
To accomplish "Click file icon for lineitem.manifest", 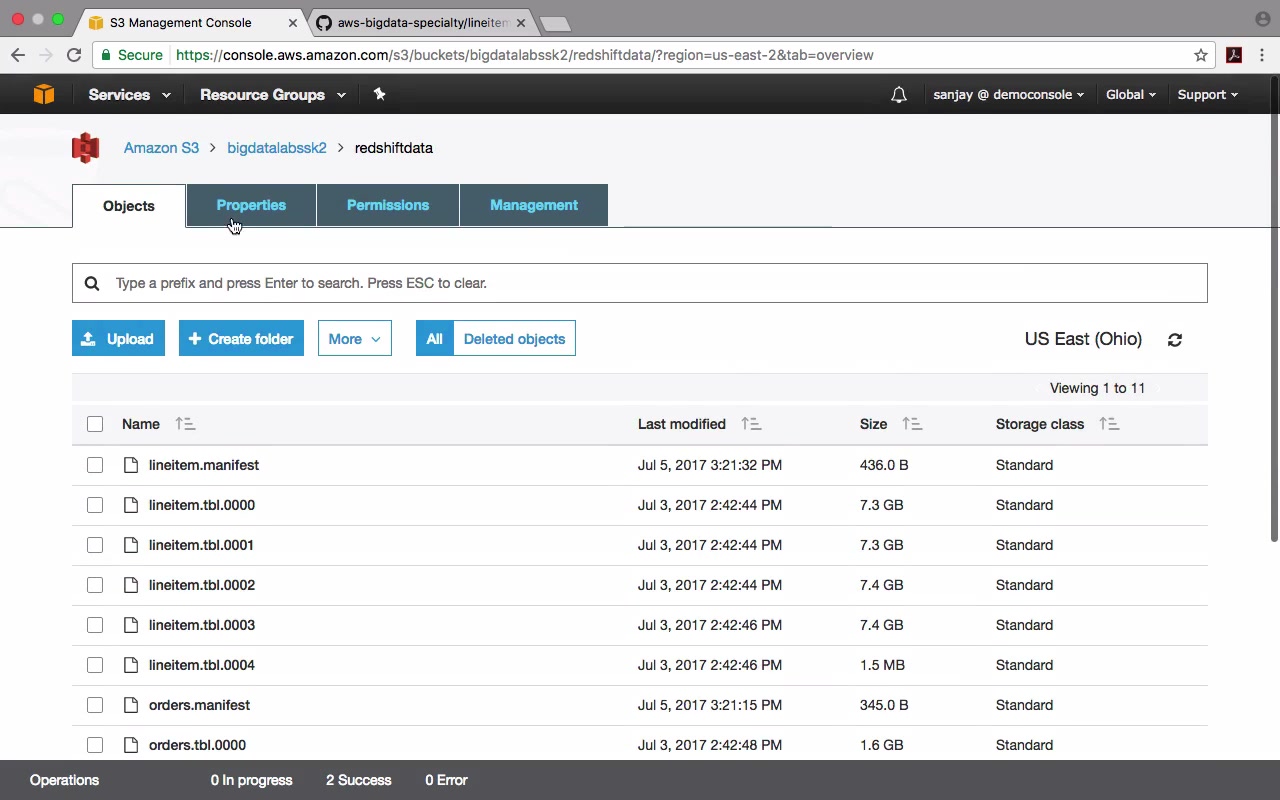I will tap(131, 465).
